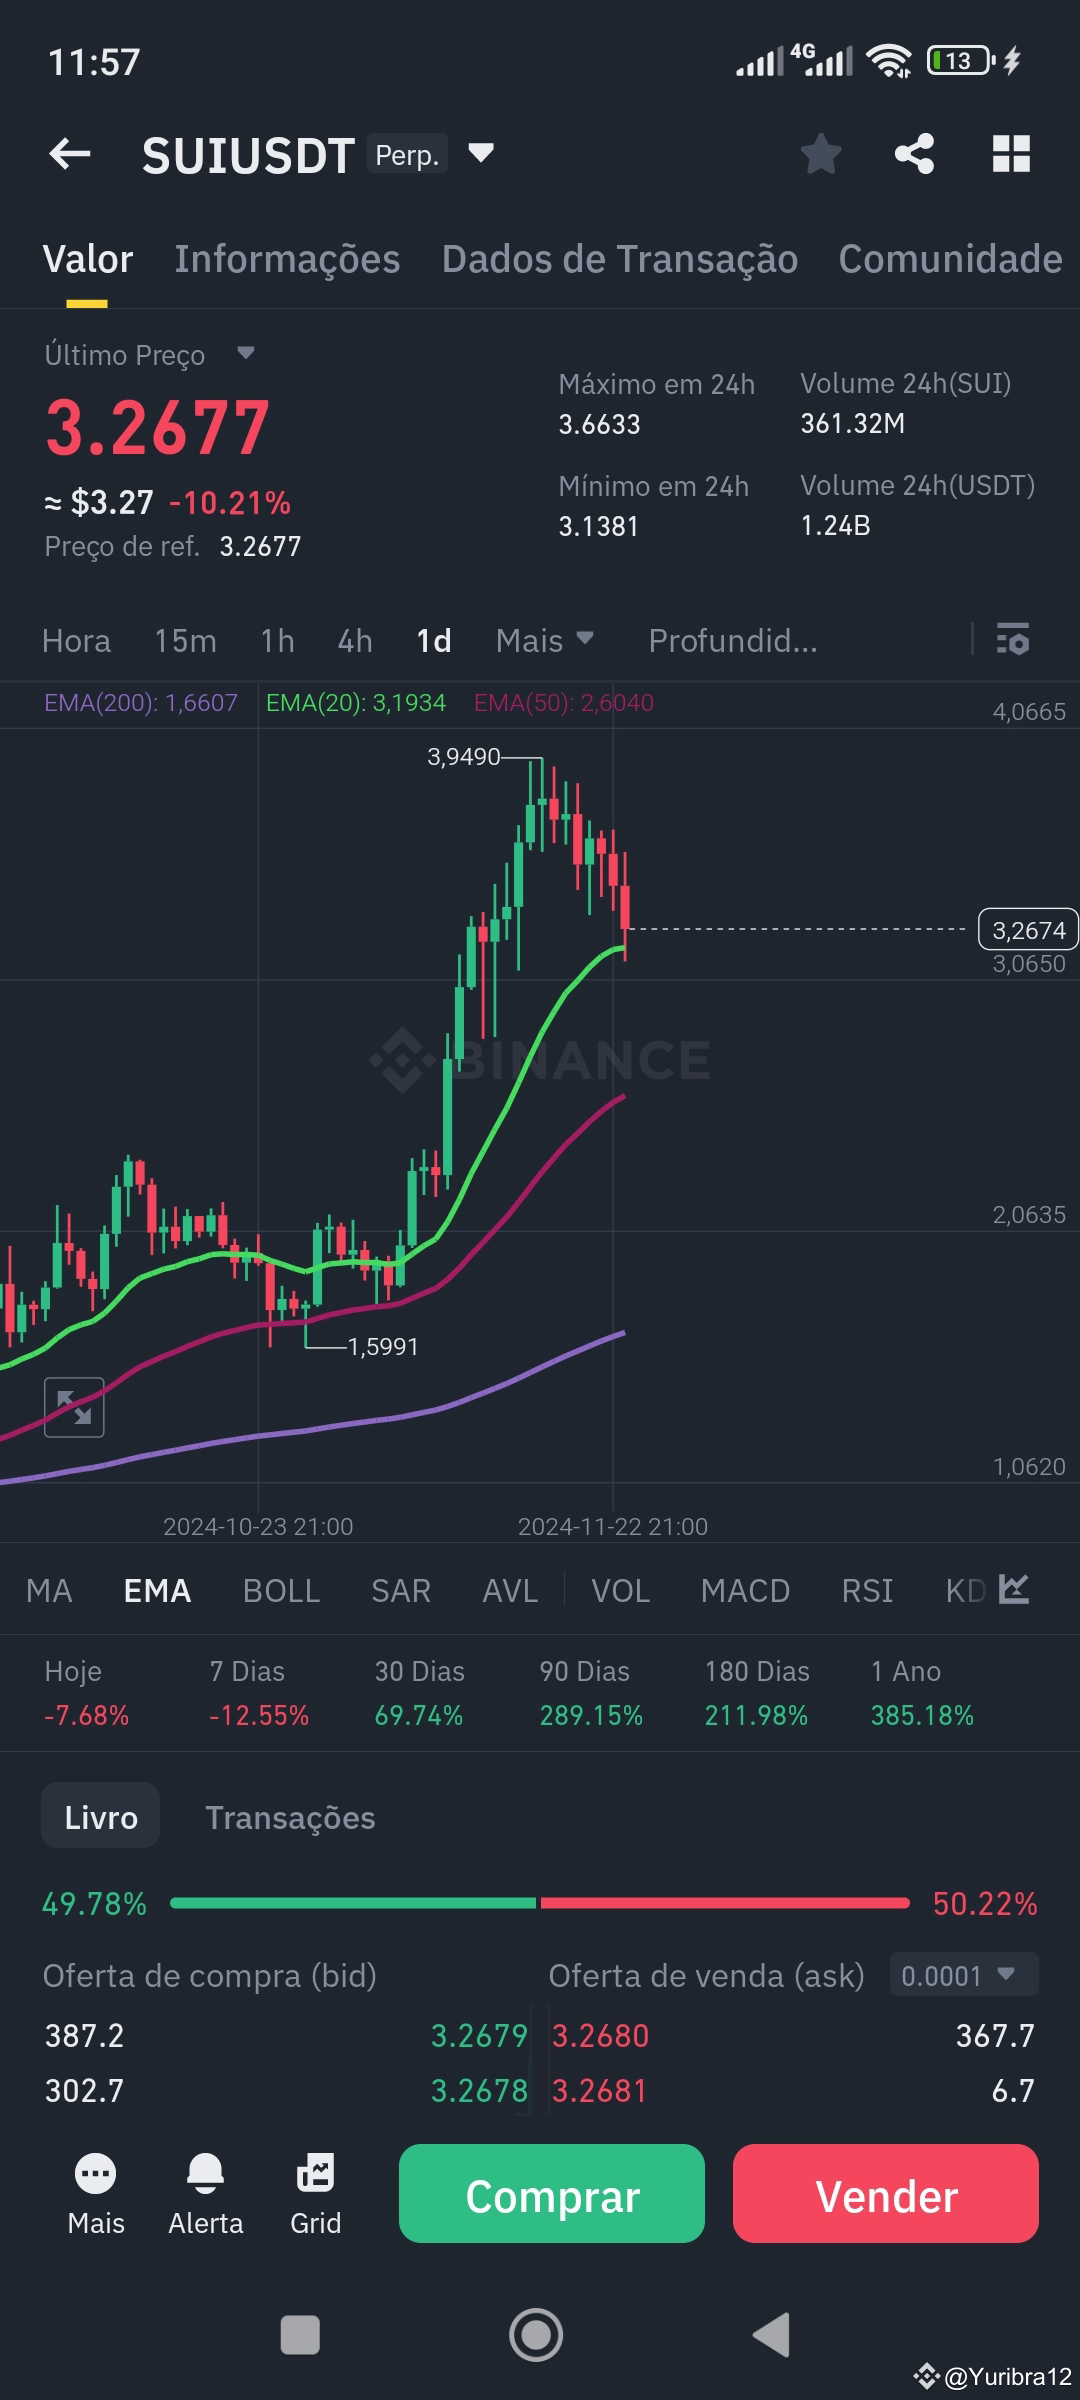Tap the EMA(50) legend value
Image resolution: width=1080 pixels, height=2400 pixels.
(x=564, y=703)
